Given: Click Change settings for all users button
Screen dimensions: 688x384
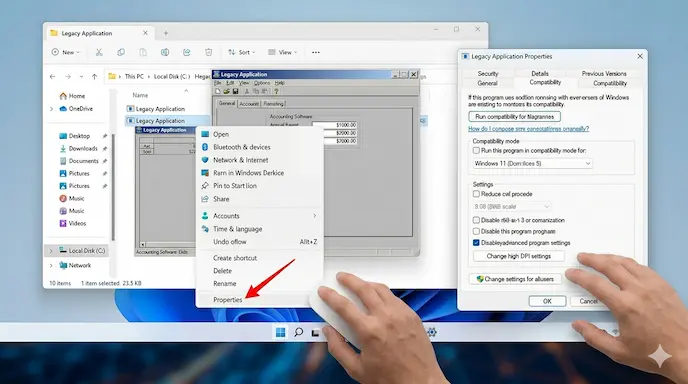Looking at the screenshot, I should click(x=515, y=279).
